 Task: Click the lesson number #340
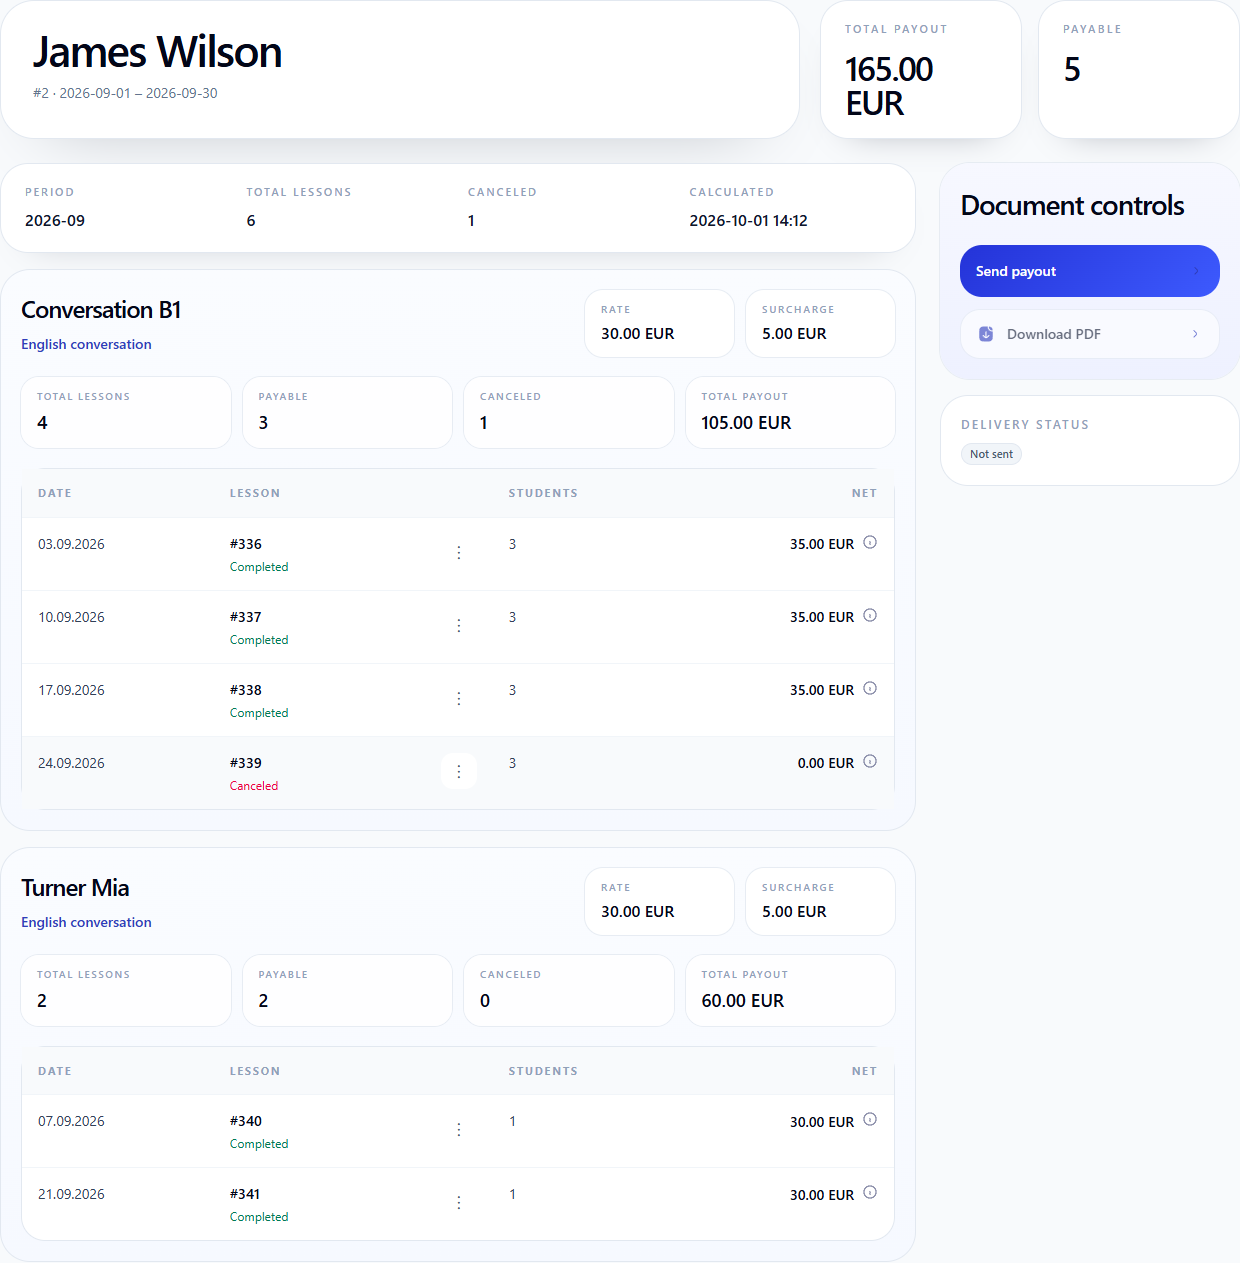click(246, 1121)
